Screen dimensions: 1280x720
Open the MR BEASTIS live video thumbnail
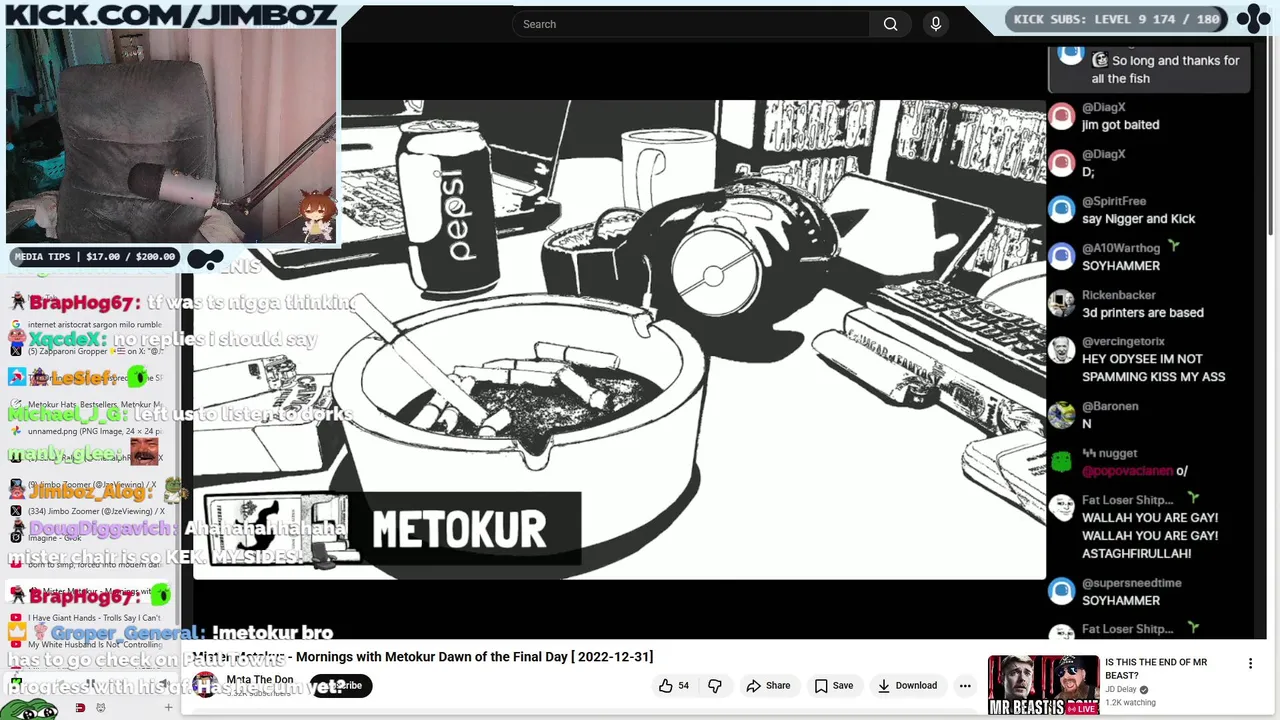pos(1043,685)
